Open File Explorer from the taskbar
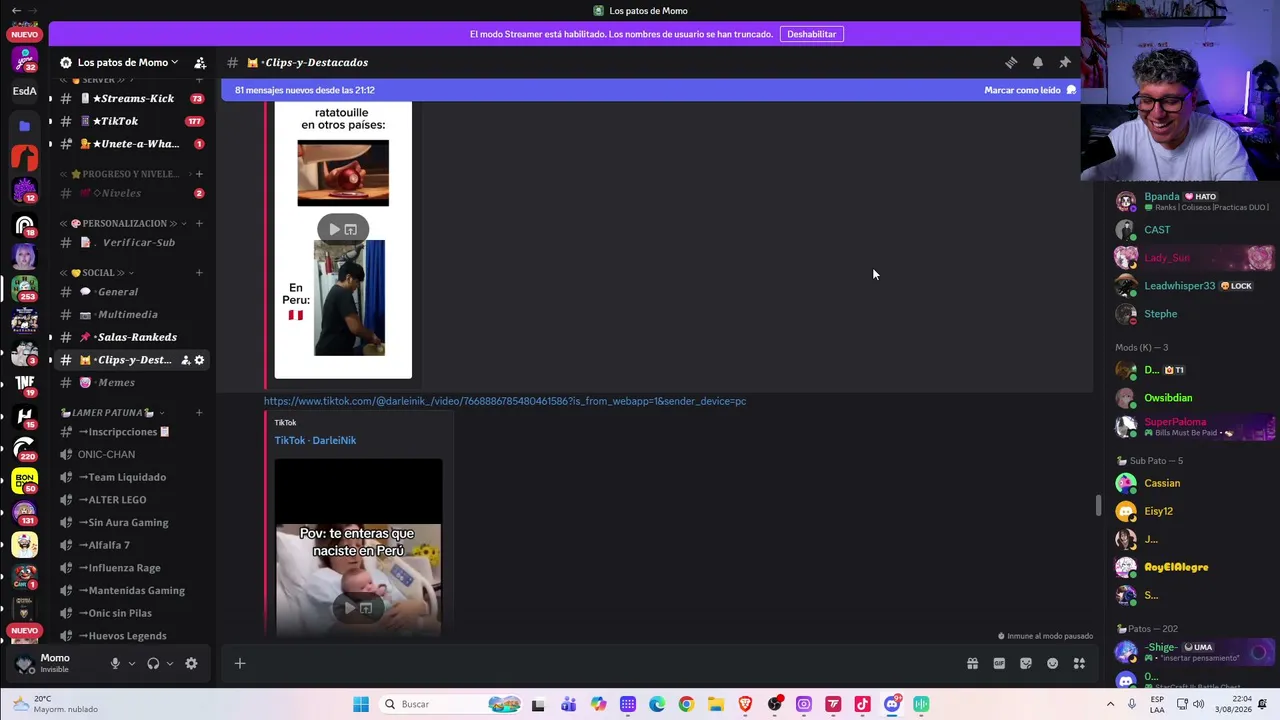This screenshot has width=1280, height=720. (x=716, y=704)
